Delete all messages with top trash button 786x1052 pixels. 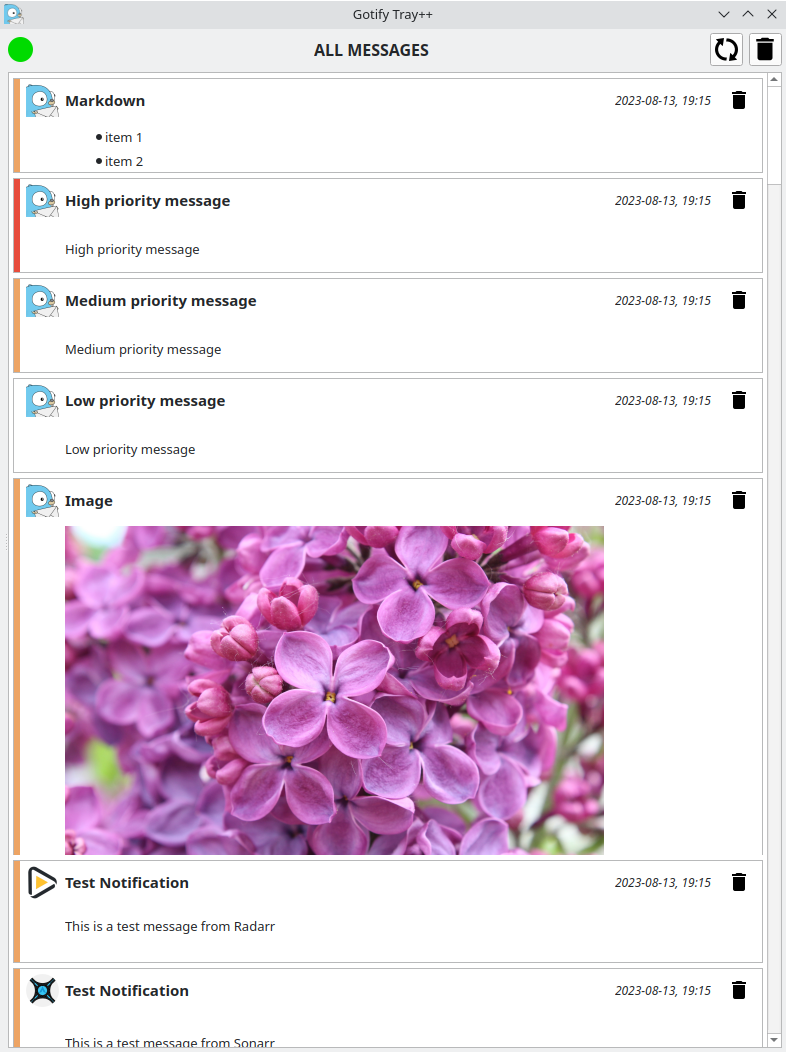(765, 50)
